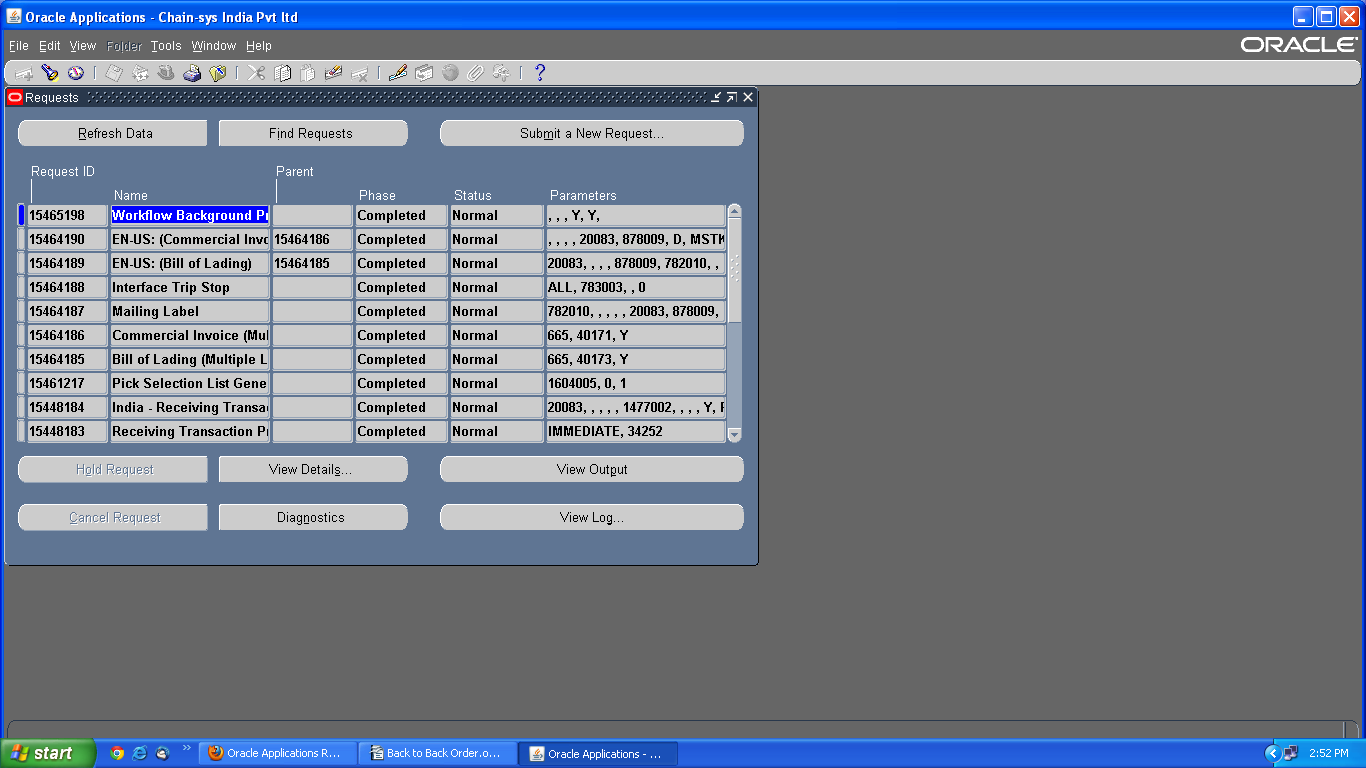
Task: Click the Edit Field pencil icon
Action: tap(398, 73)
